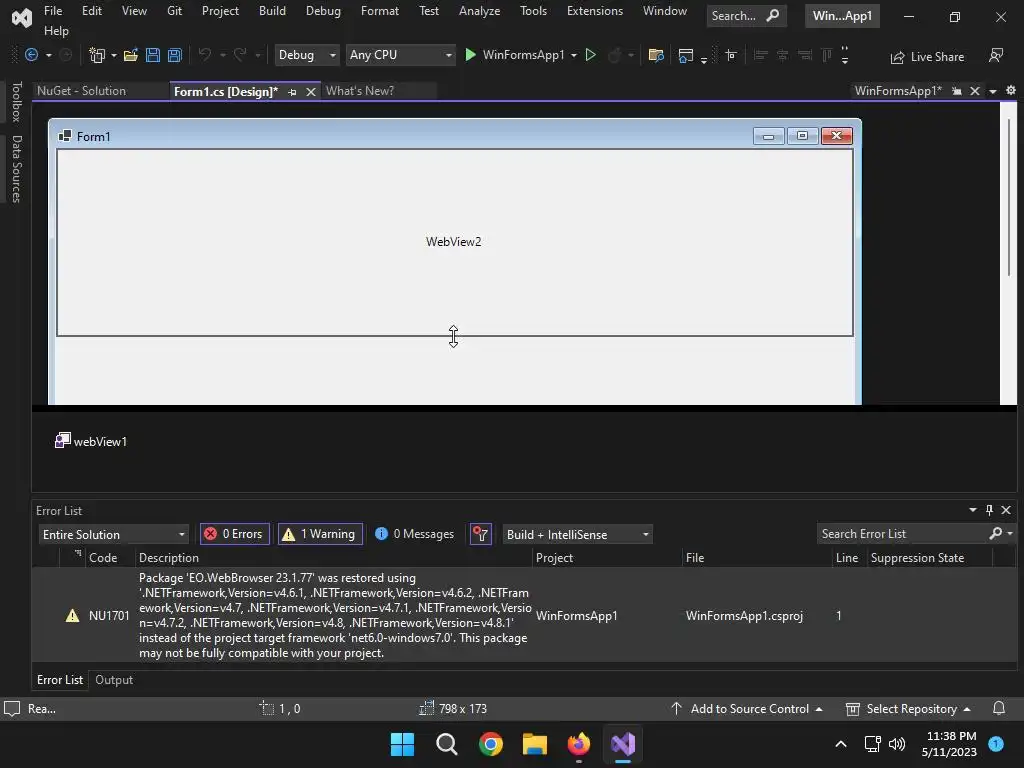Click the tab settings gear icon
1024x768 pixels.
click(1011, 91)
